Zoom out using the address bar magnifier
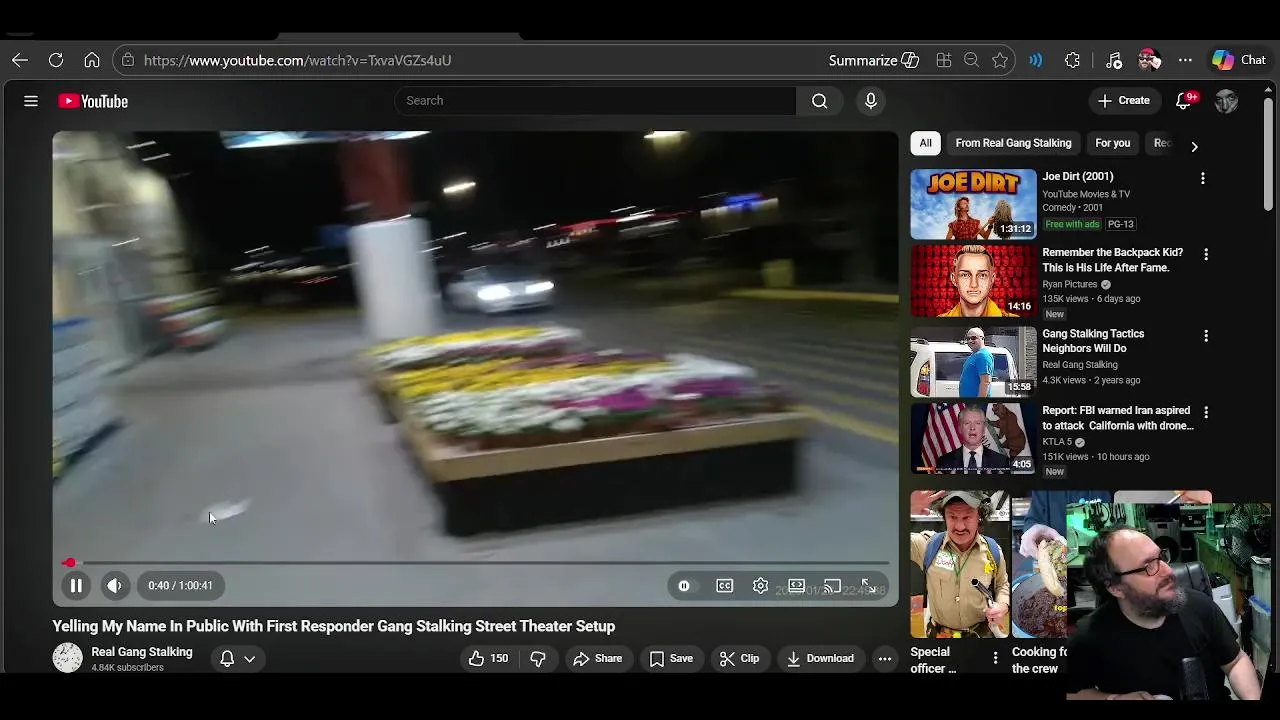The width and height of the screenshot is (1280, 720). pyautogui.click(x=971, y=60)
